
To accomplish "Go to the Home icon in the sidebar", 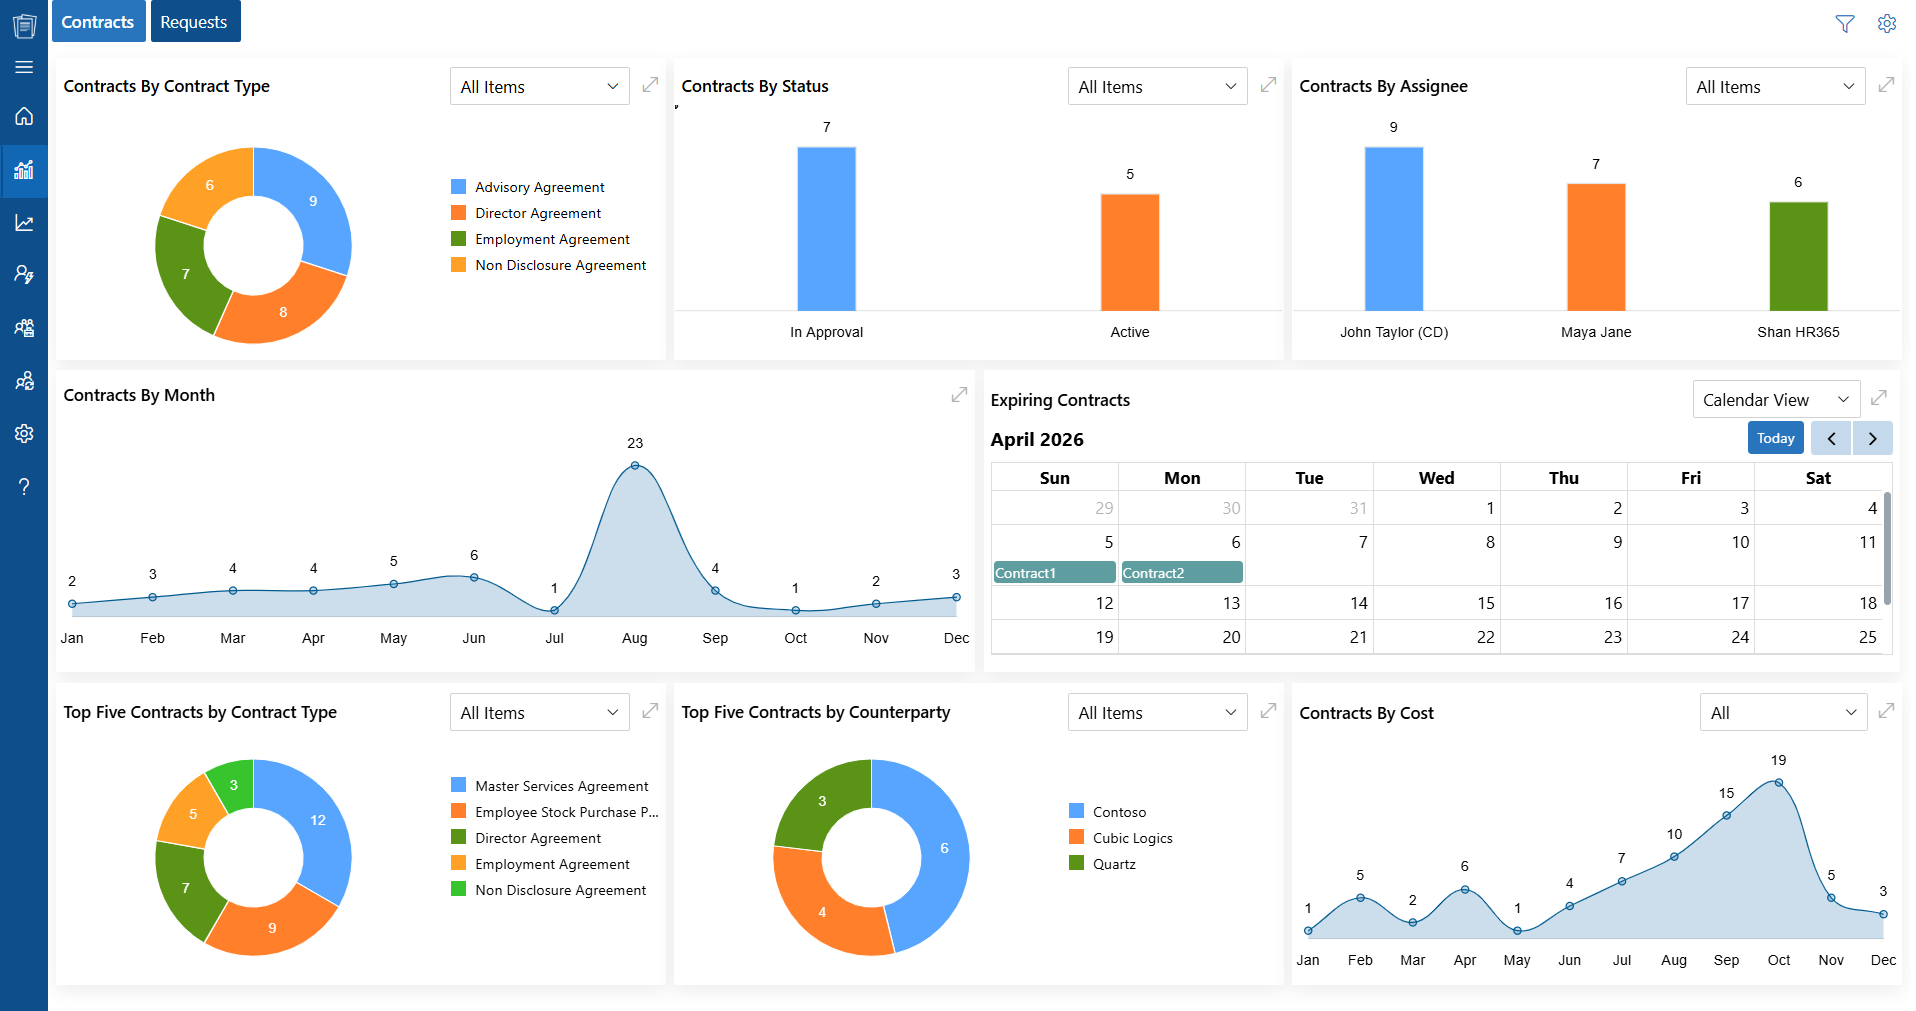I will [24, 116].
